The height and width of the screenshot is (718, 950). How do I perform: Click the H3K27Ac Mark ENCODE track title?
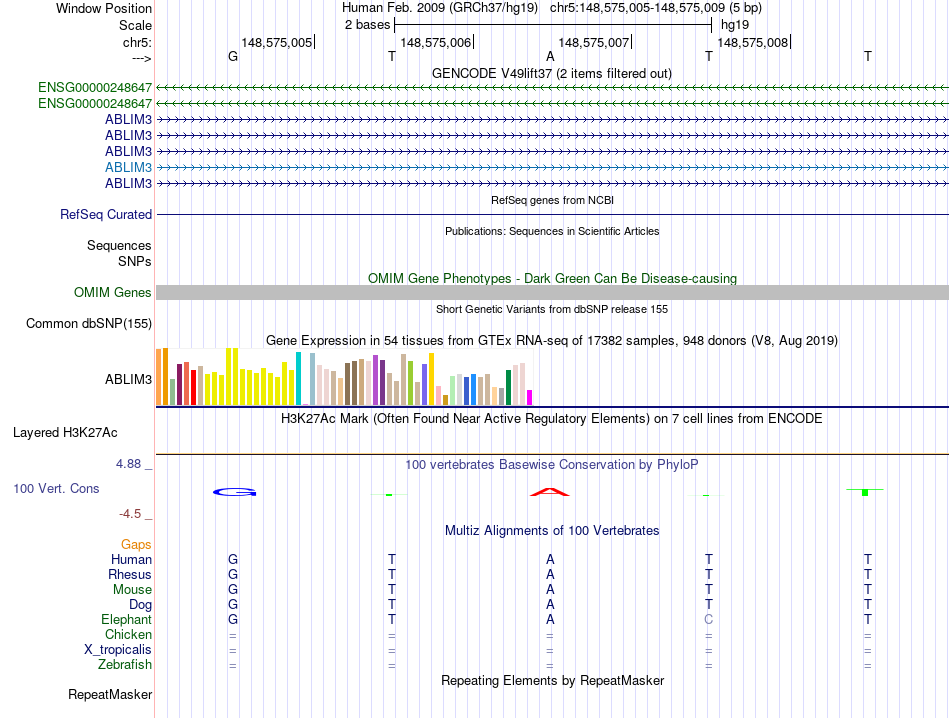(x=552, y=419)
